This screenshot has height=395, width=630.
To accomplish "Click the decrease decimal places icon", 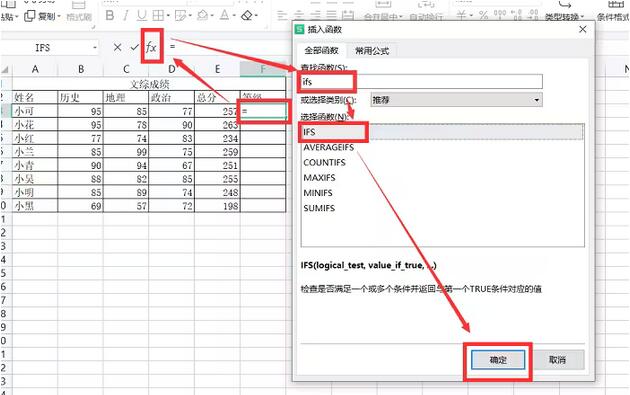I will pos(533,15).
